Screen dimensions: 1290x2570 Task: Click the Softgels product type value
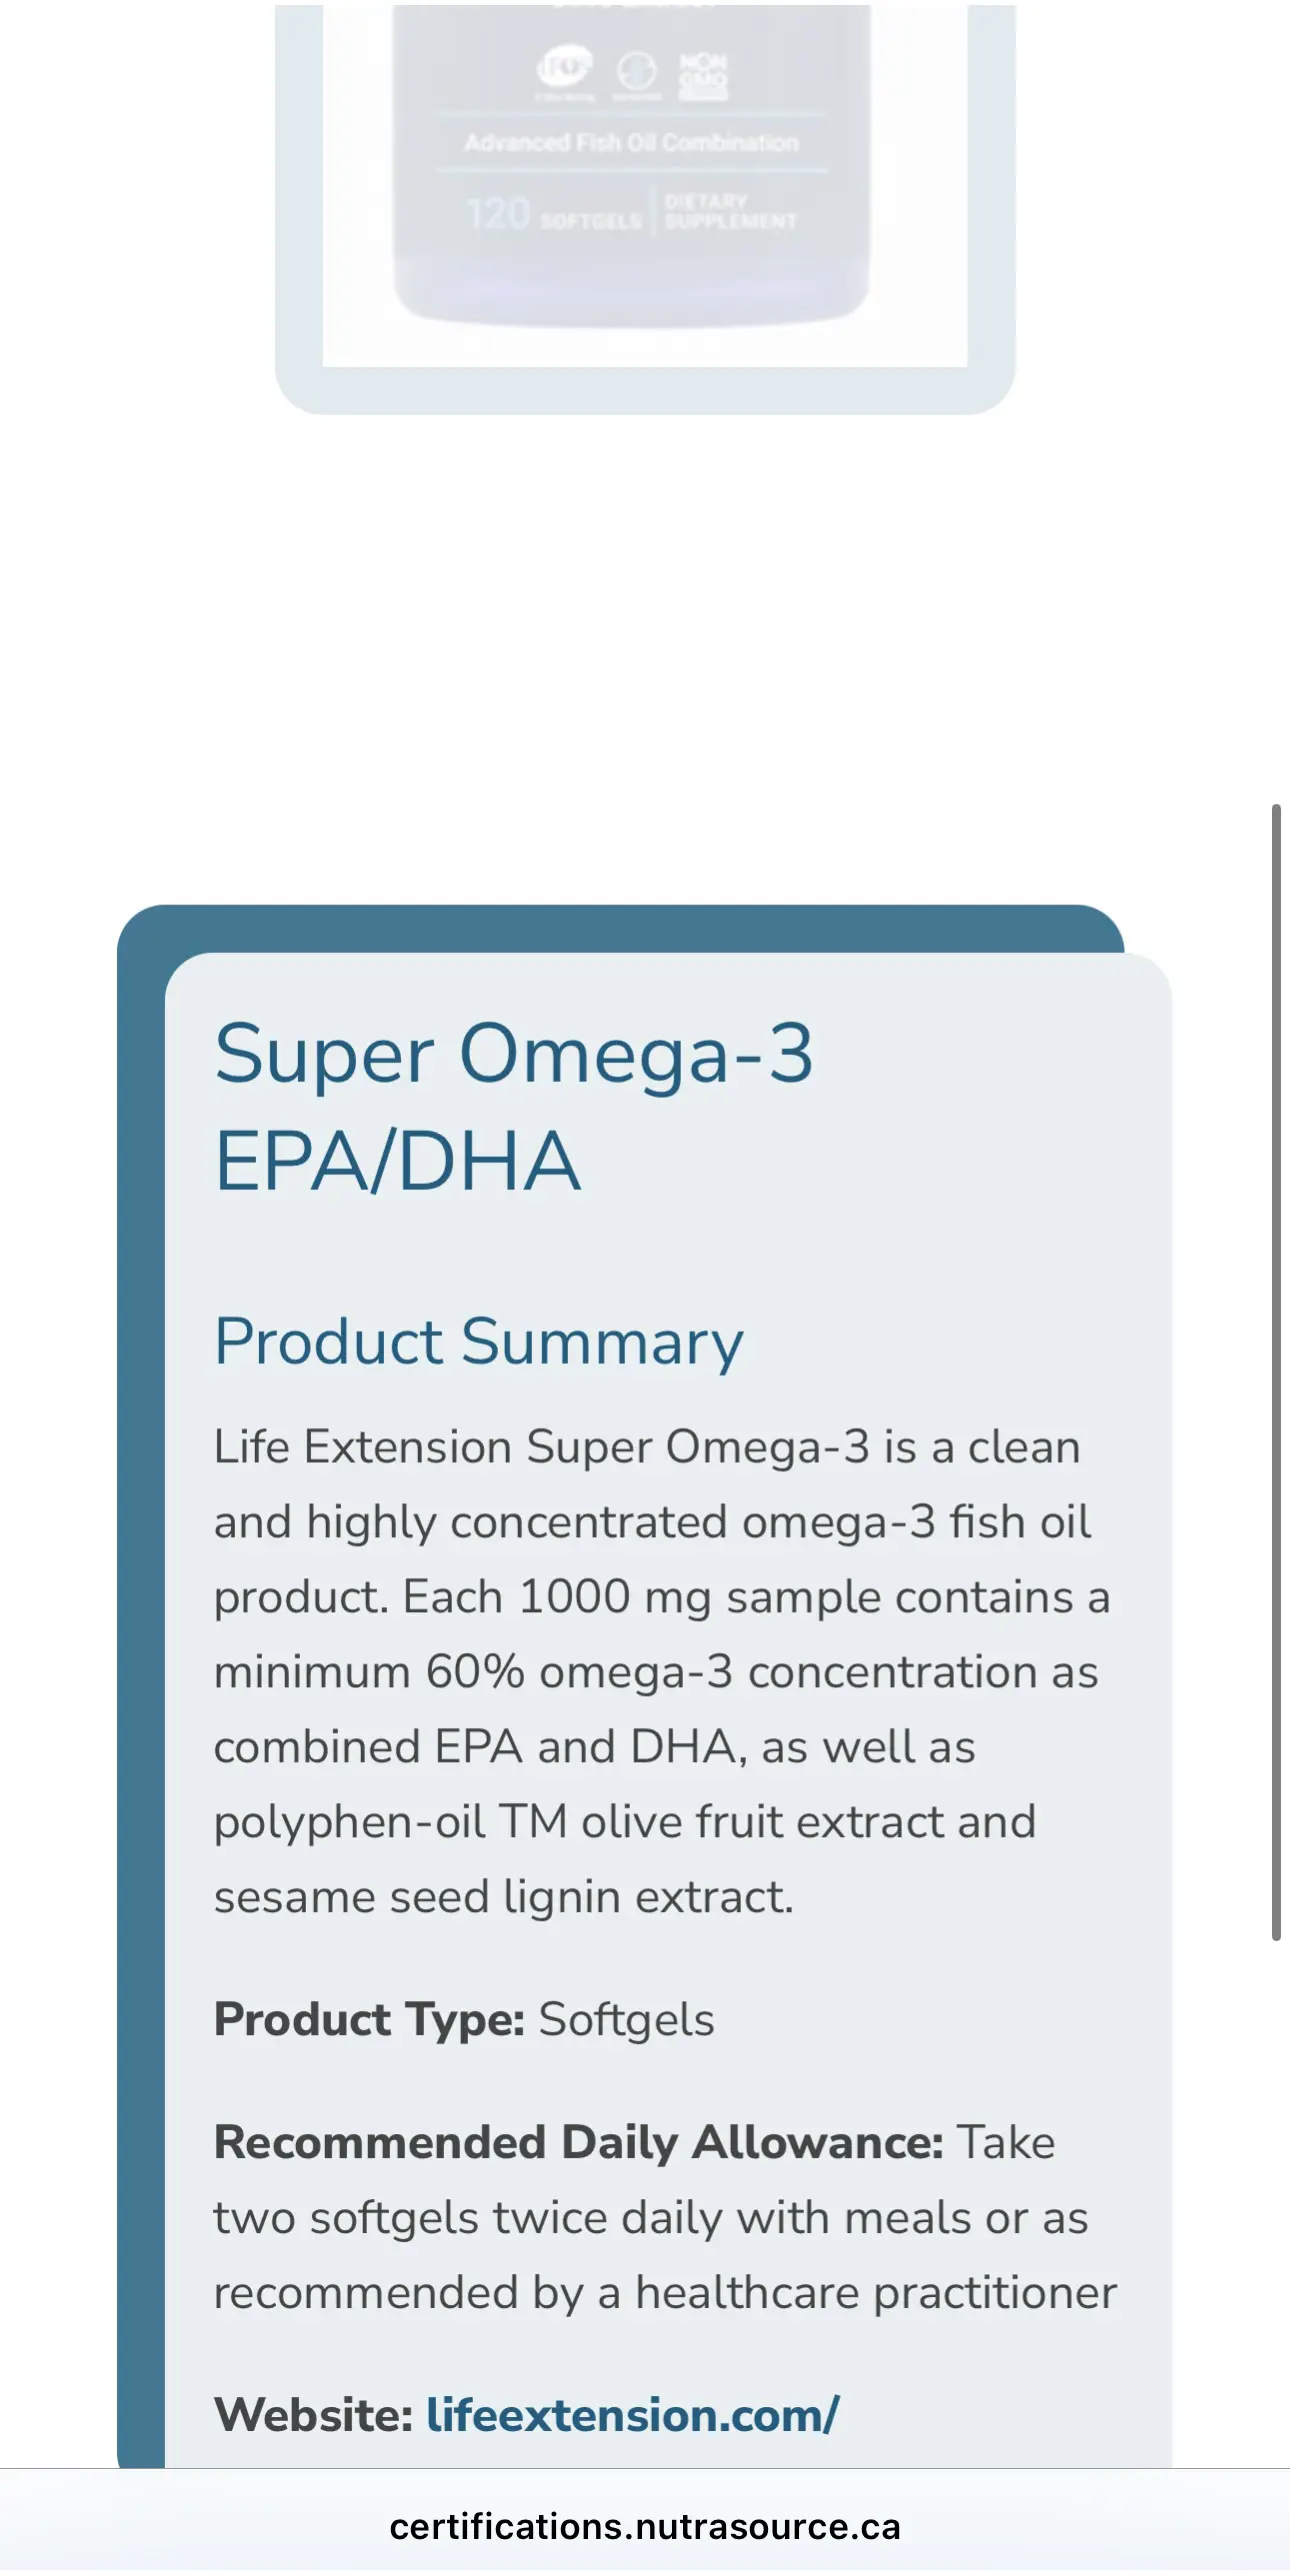pos(627,2019)
